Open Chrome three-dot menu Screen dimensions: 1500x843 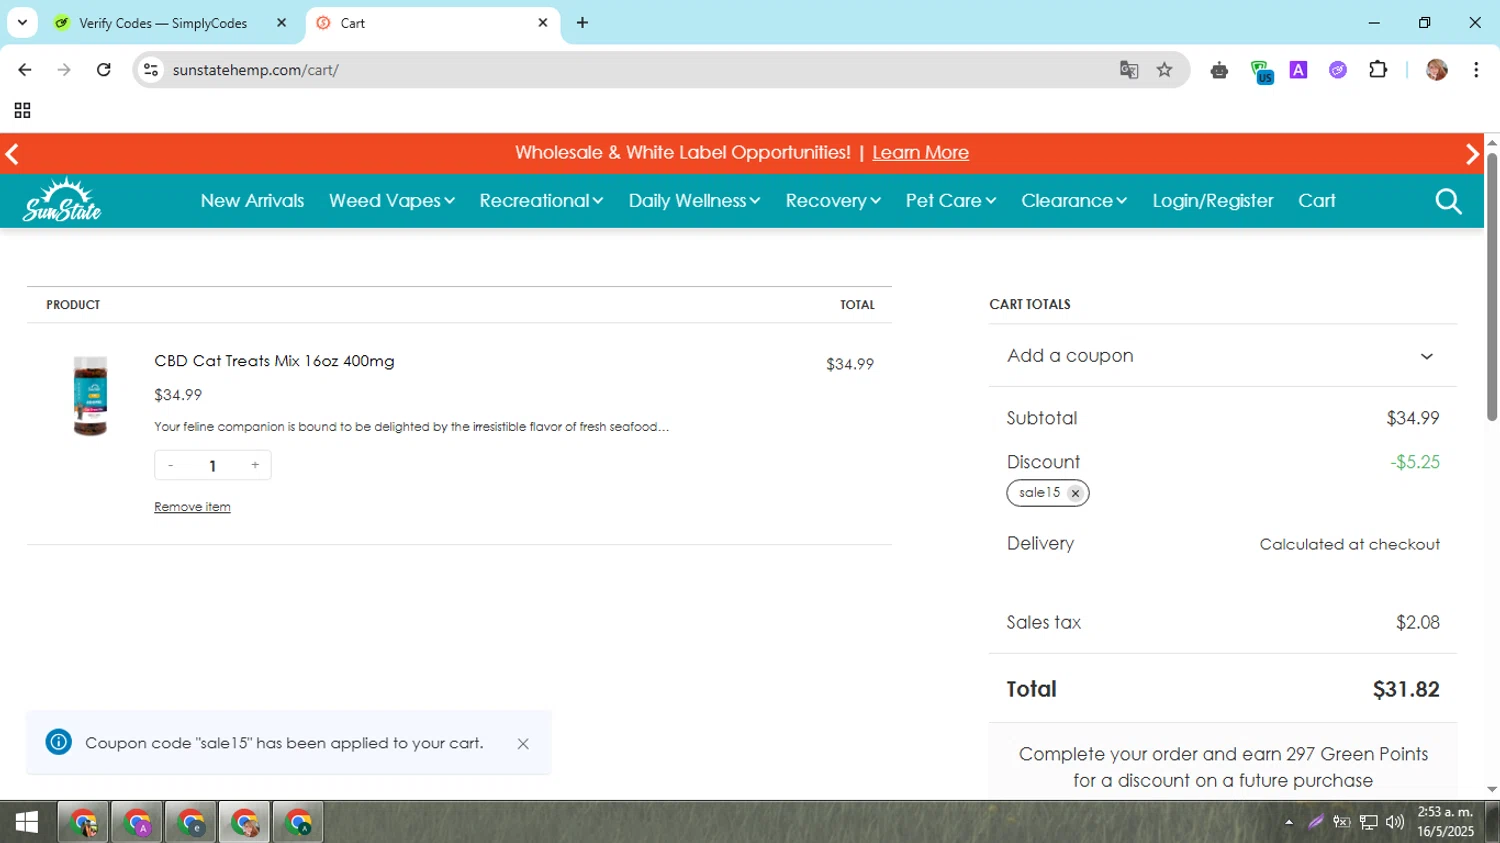(x=1476, y=70)
